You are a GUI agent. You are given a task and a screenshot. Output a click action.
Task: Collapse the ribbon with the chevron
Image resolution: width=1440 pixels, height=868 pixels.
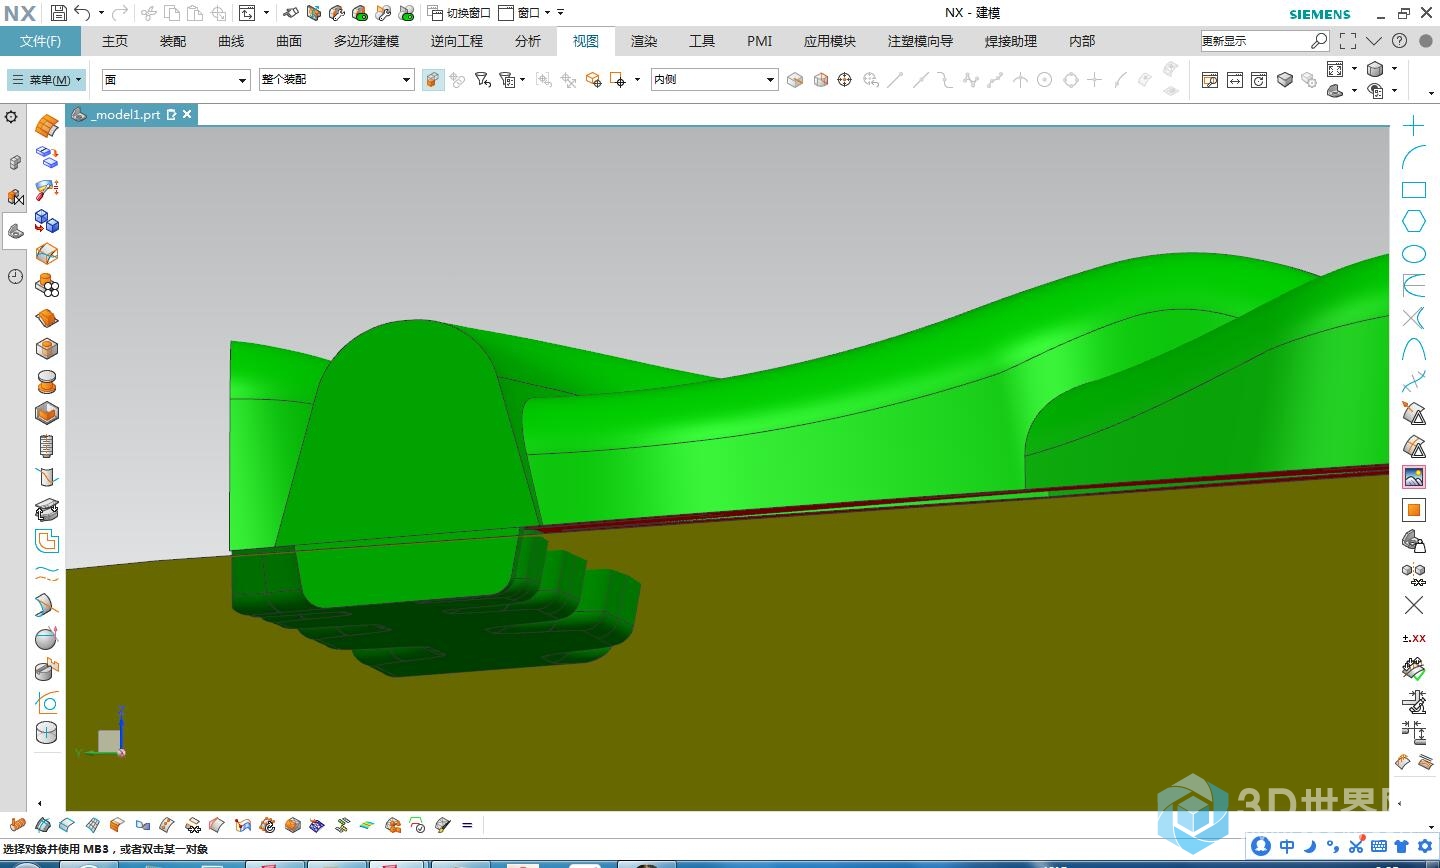(1374, 41)
